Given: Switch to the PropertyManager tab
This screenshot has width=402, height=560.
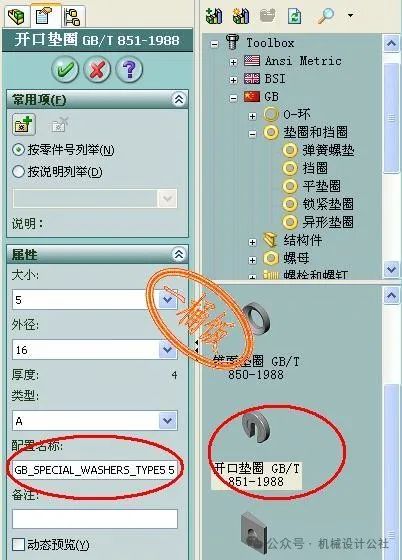Looking at the screenshot, I should coord(45,16).
